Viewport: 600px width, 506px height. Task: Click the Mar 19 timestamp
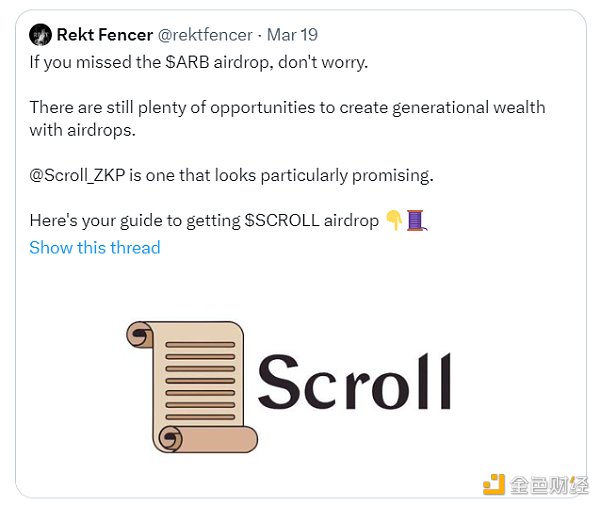coord(294,35)
